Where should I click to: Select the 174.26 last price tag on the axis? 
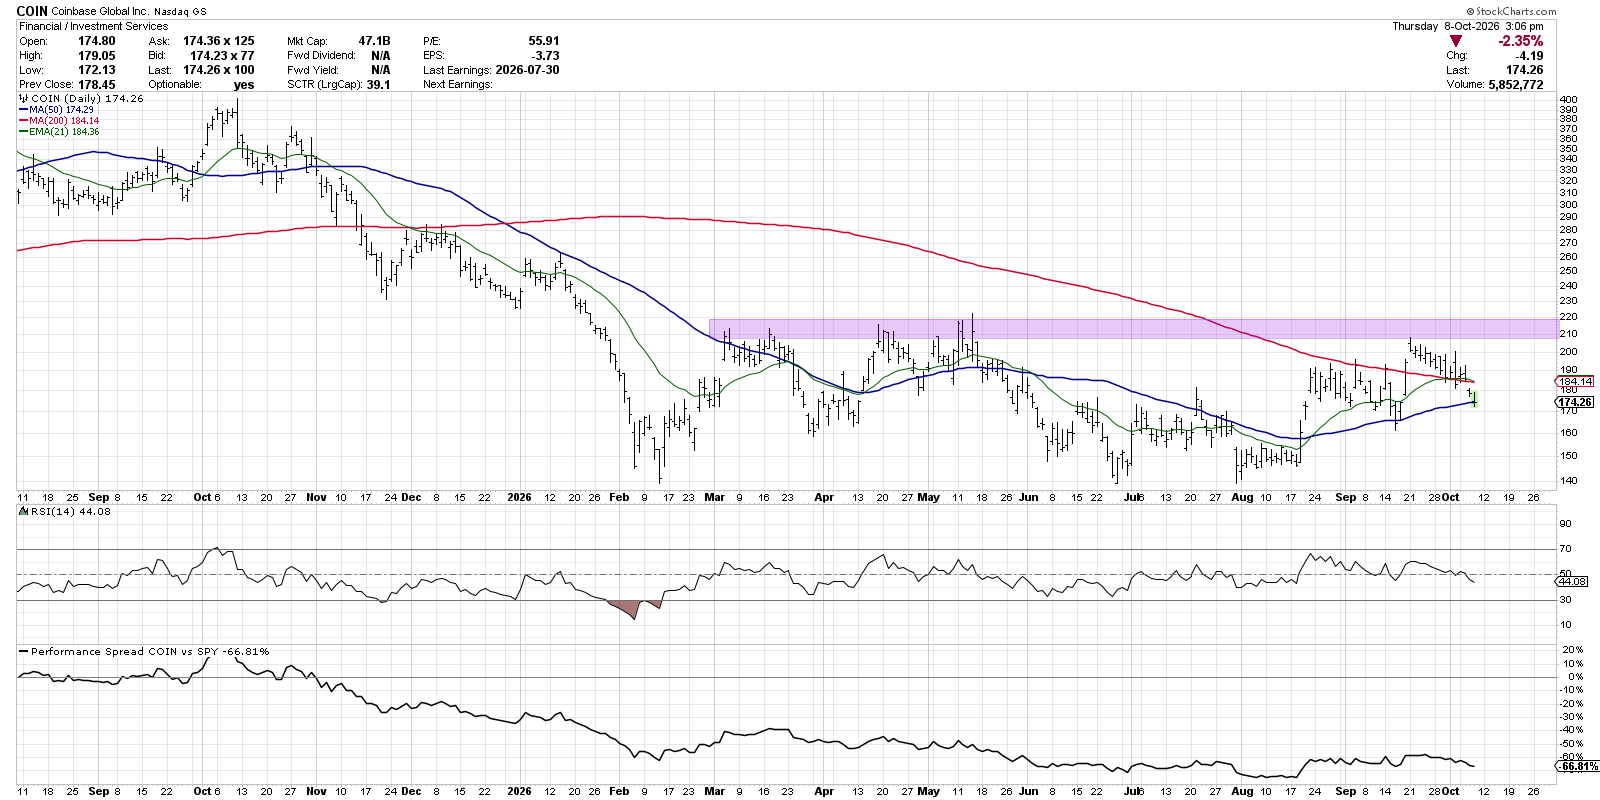click(x=1575, y=402)
